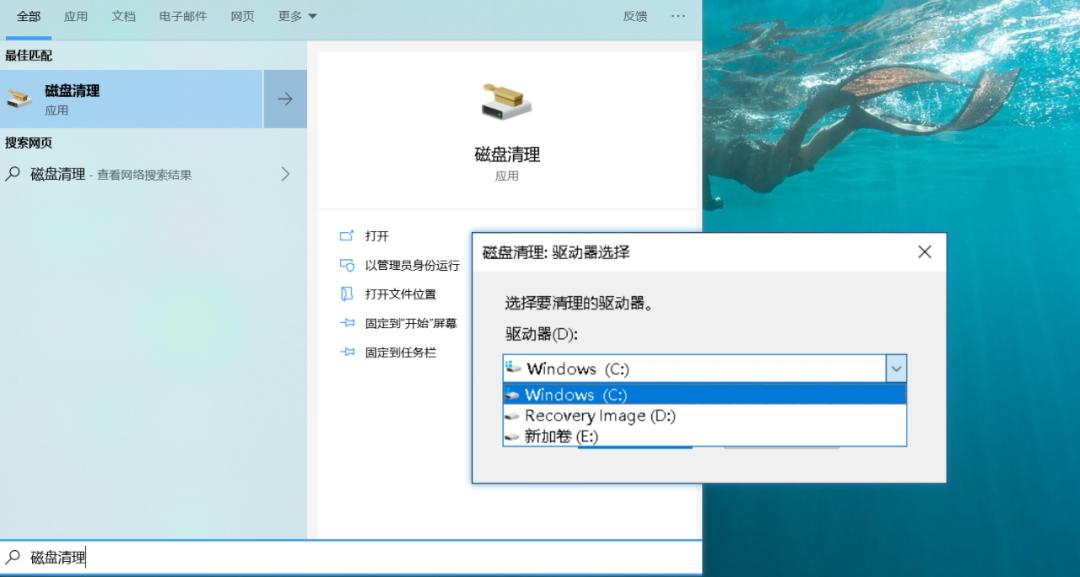This screenshot has height=577, width=1080.
Task: Expand the 更多 tab dropdown
Action: coord(296,16)
